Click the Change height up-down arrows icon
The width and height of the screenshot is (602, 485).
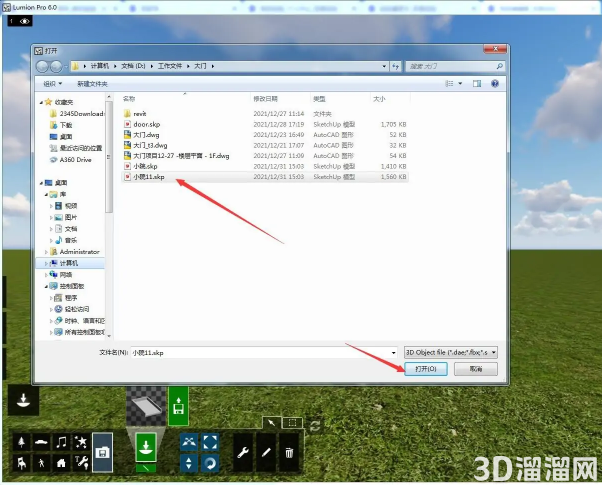point(189,463)
